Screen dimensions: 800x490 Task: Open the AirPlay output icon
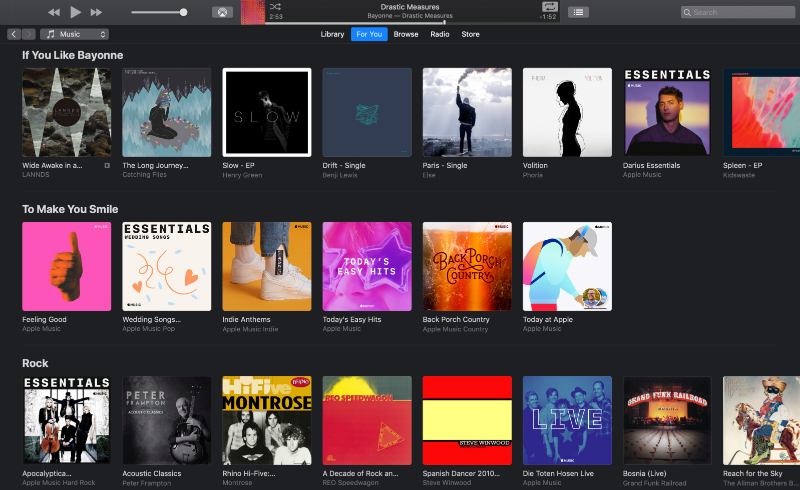coord(222,12)
